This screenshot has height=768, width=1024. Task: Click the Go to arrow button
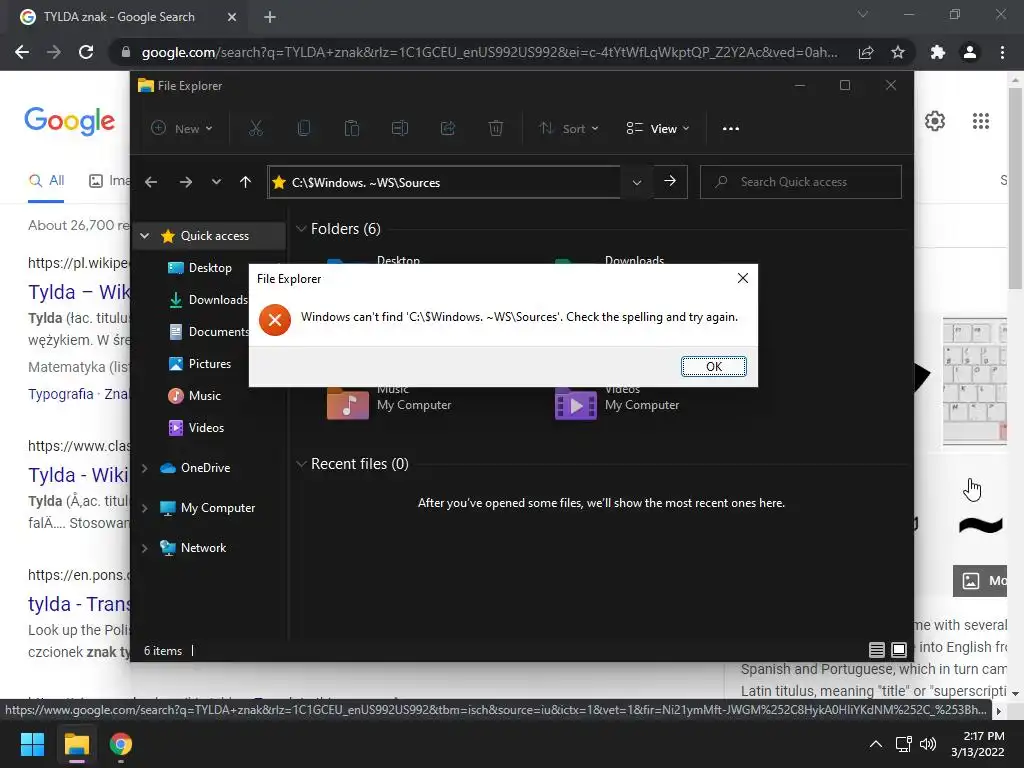(x=670, y=182)
